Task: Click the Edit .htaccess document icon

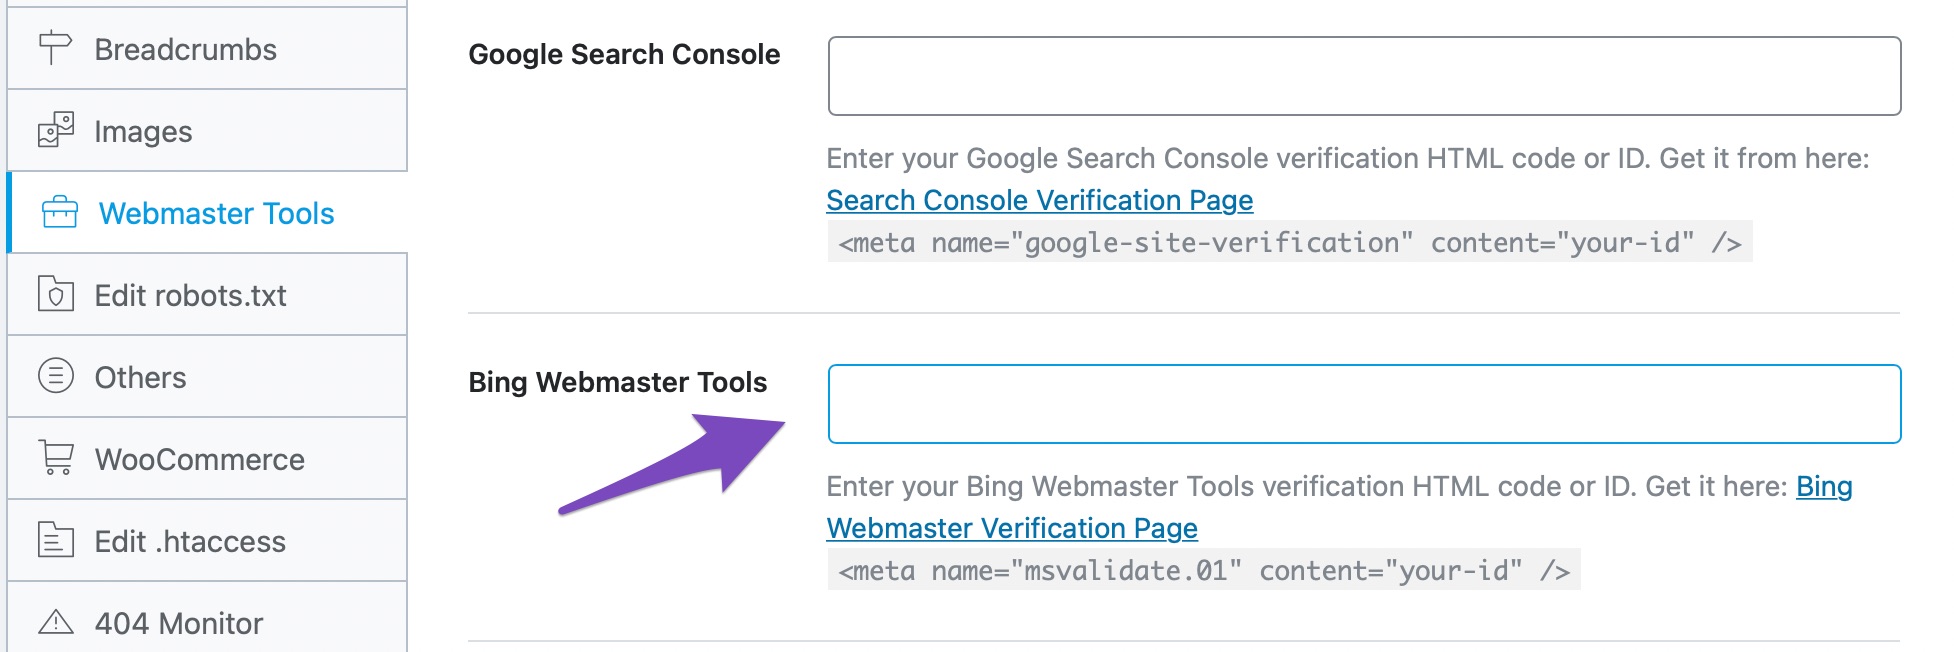Action: [56, 540]
